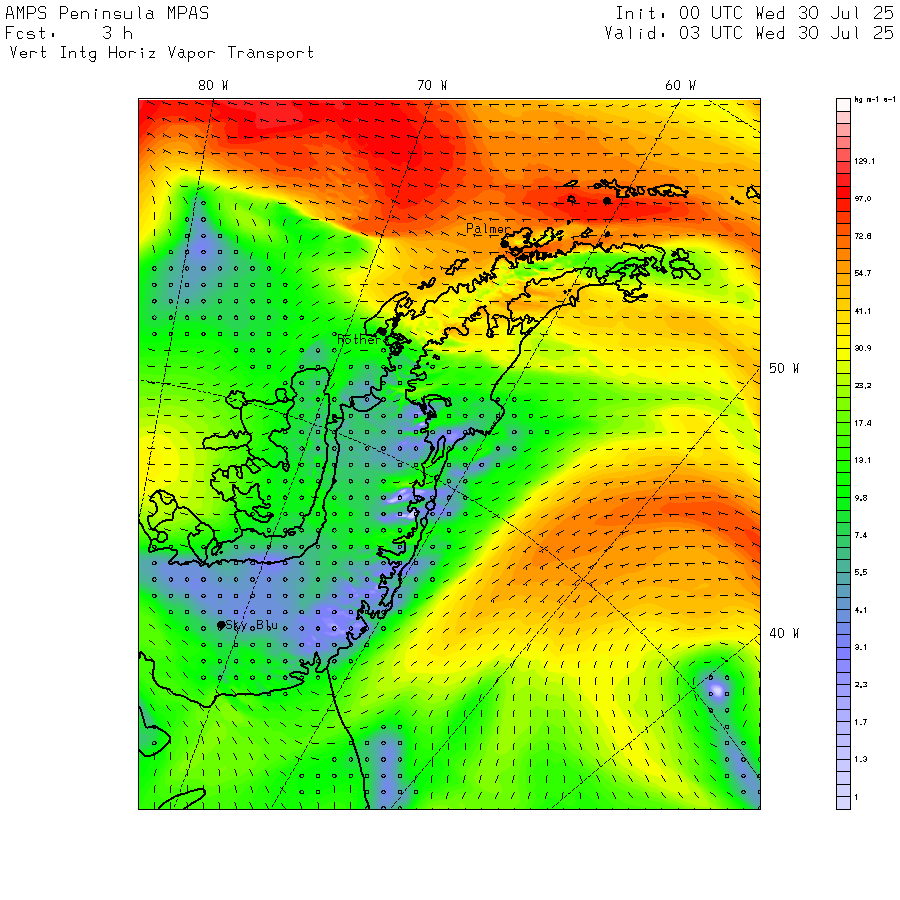Image resolution: width=900 pixels, height=900 pixels.
Task: Click the Sky Blu station marker dot
Action: click(x=221, y=625)
